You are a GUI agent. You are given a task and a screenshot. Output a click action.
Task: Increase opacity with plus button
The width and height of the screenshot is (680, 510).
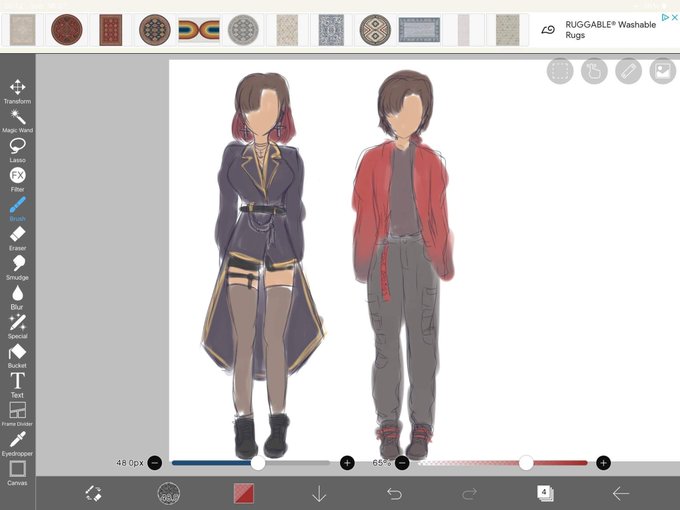[x=603, y=463]
